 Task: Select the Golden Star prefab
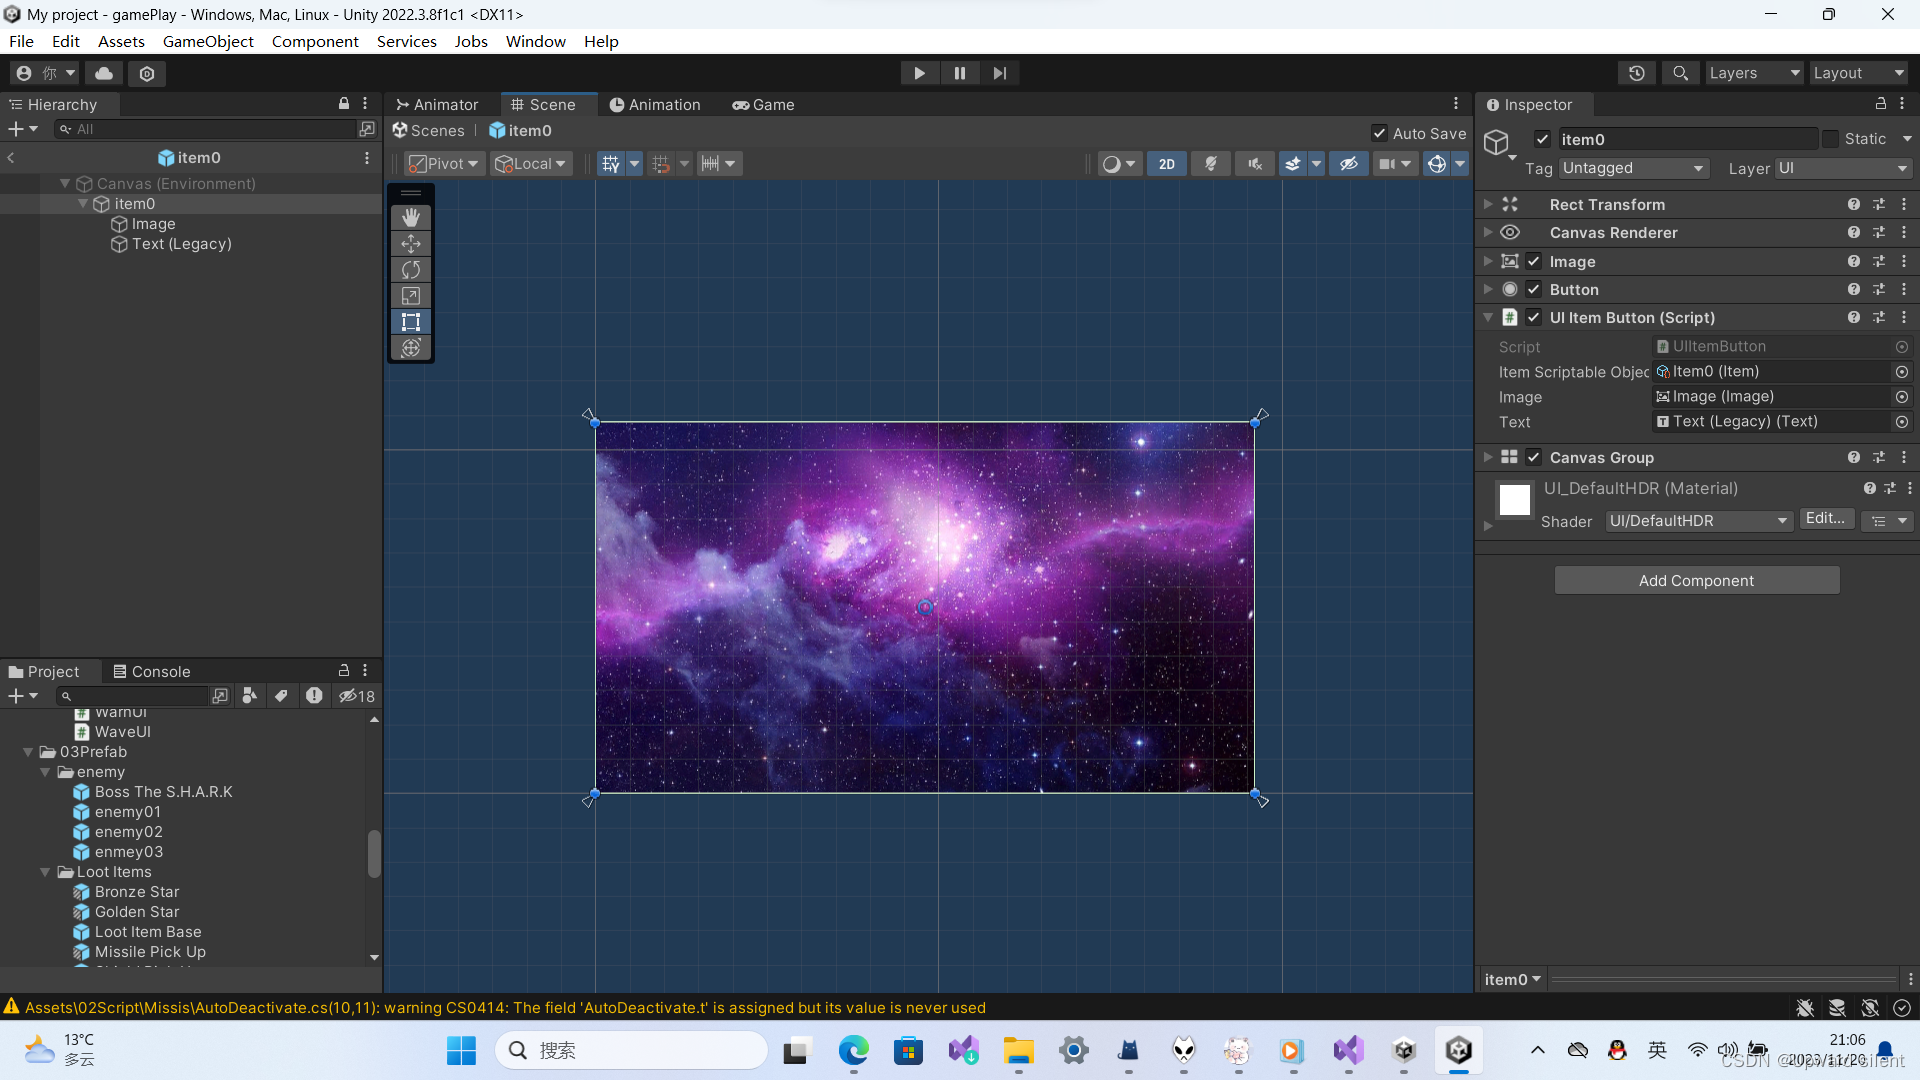pos(137,911)
